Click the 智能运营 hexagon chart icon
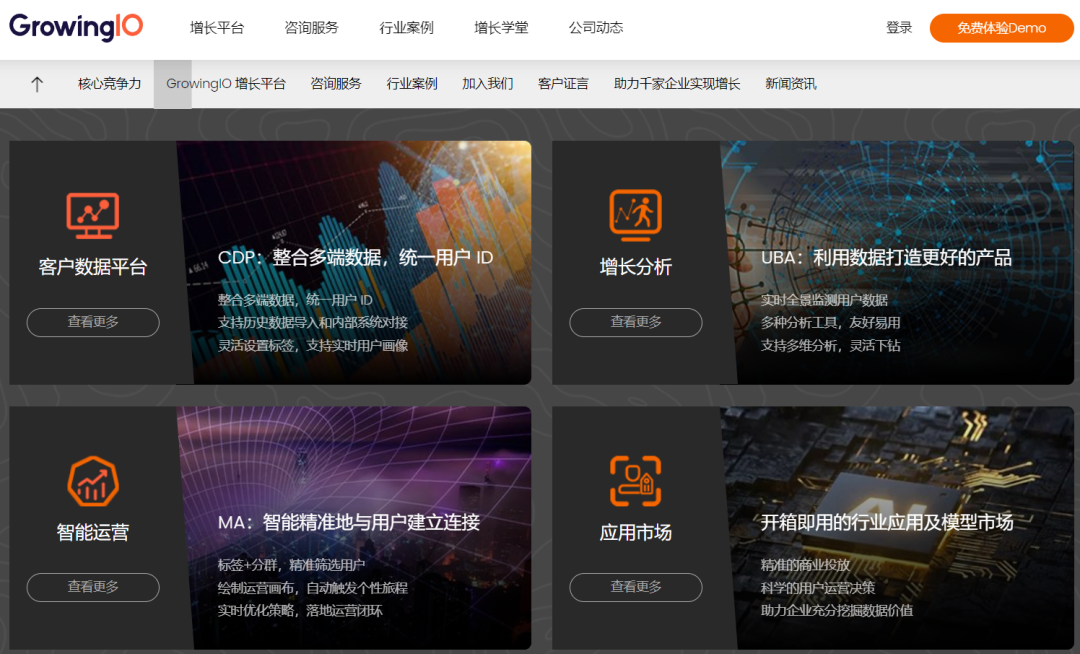This screenshot has width=1080, height=654. click(93, 481)
